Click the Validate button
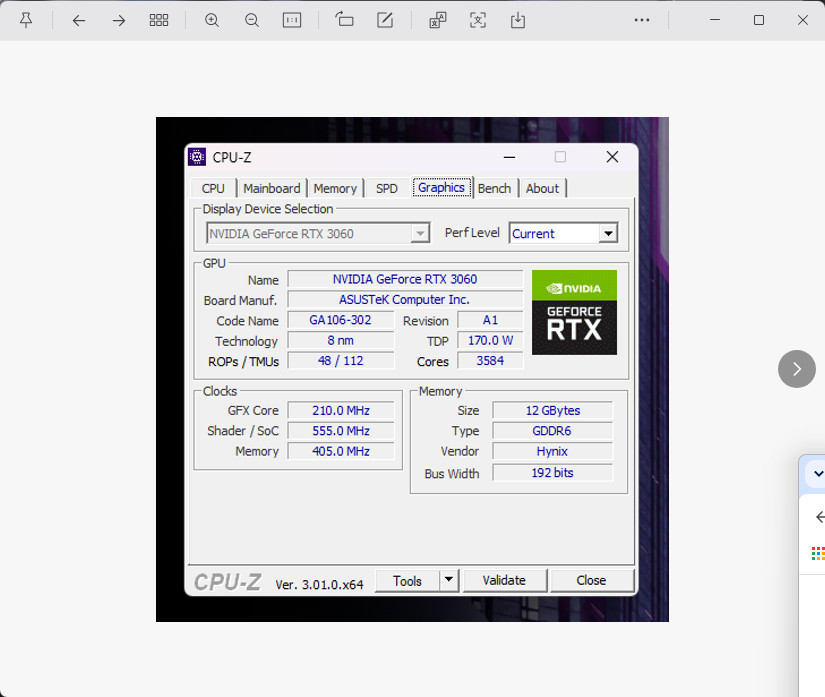The image size is (825, 697). [504, 580]
